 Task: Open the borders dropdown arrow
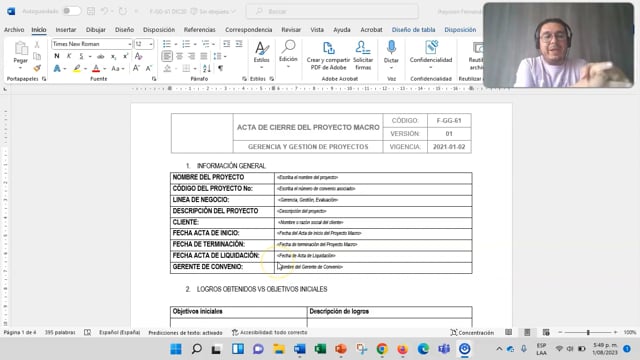click(195, 69)
